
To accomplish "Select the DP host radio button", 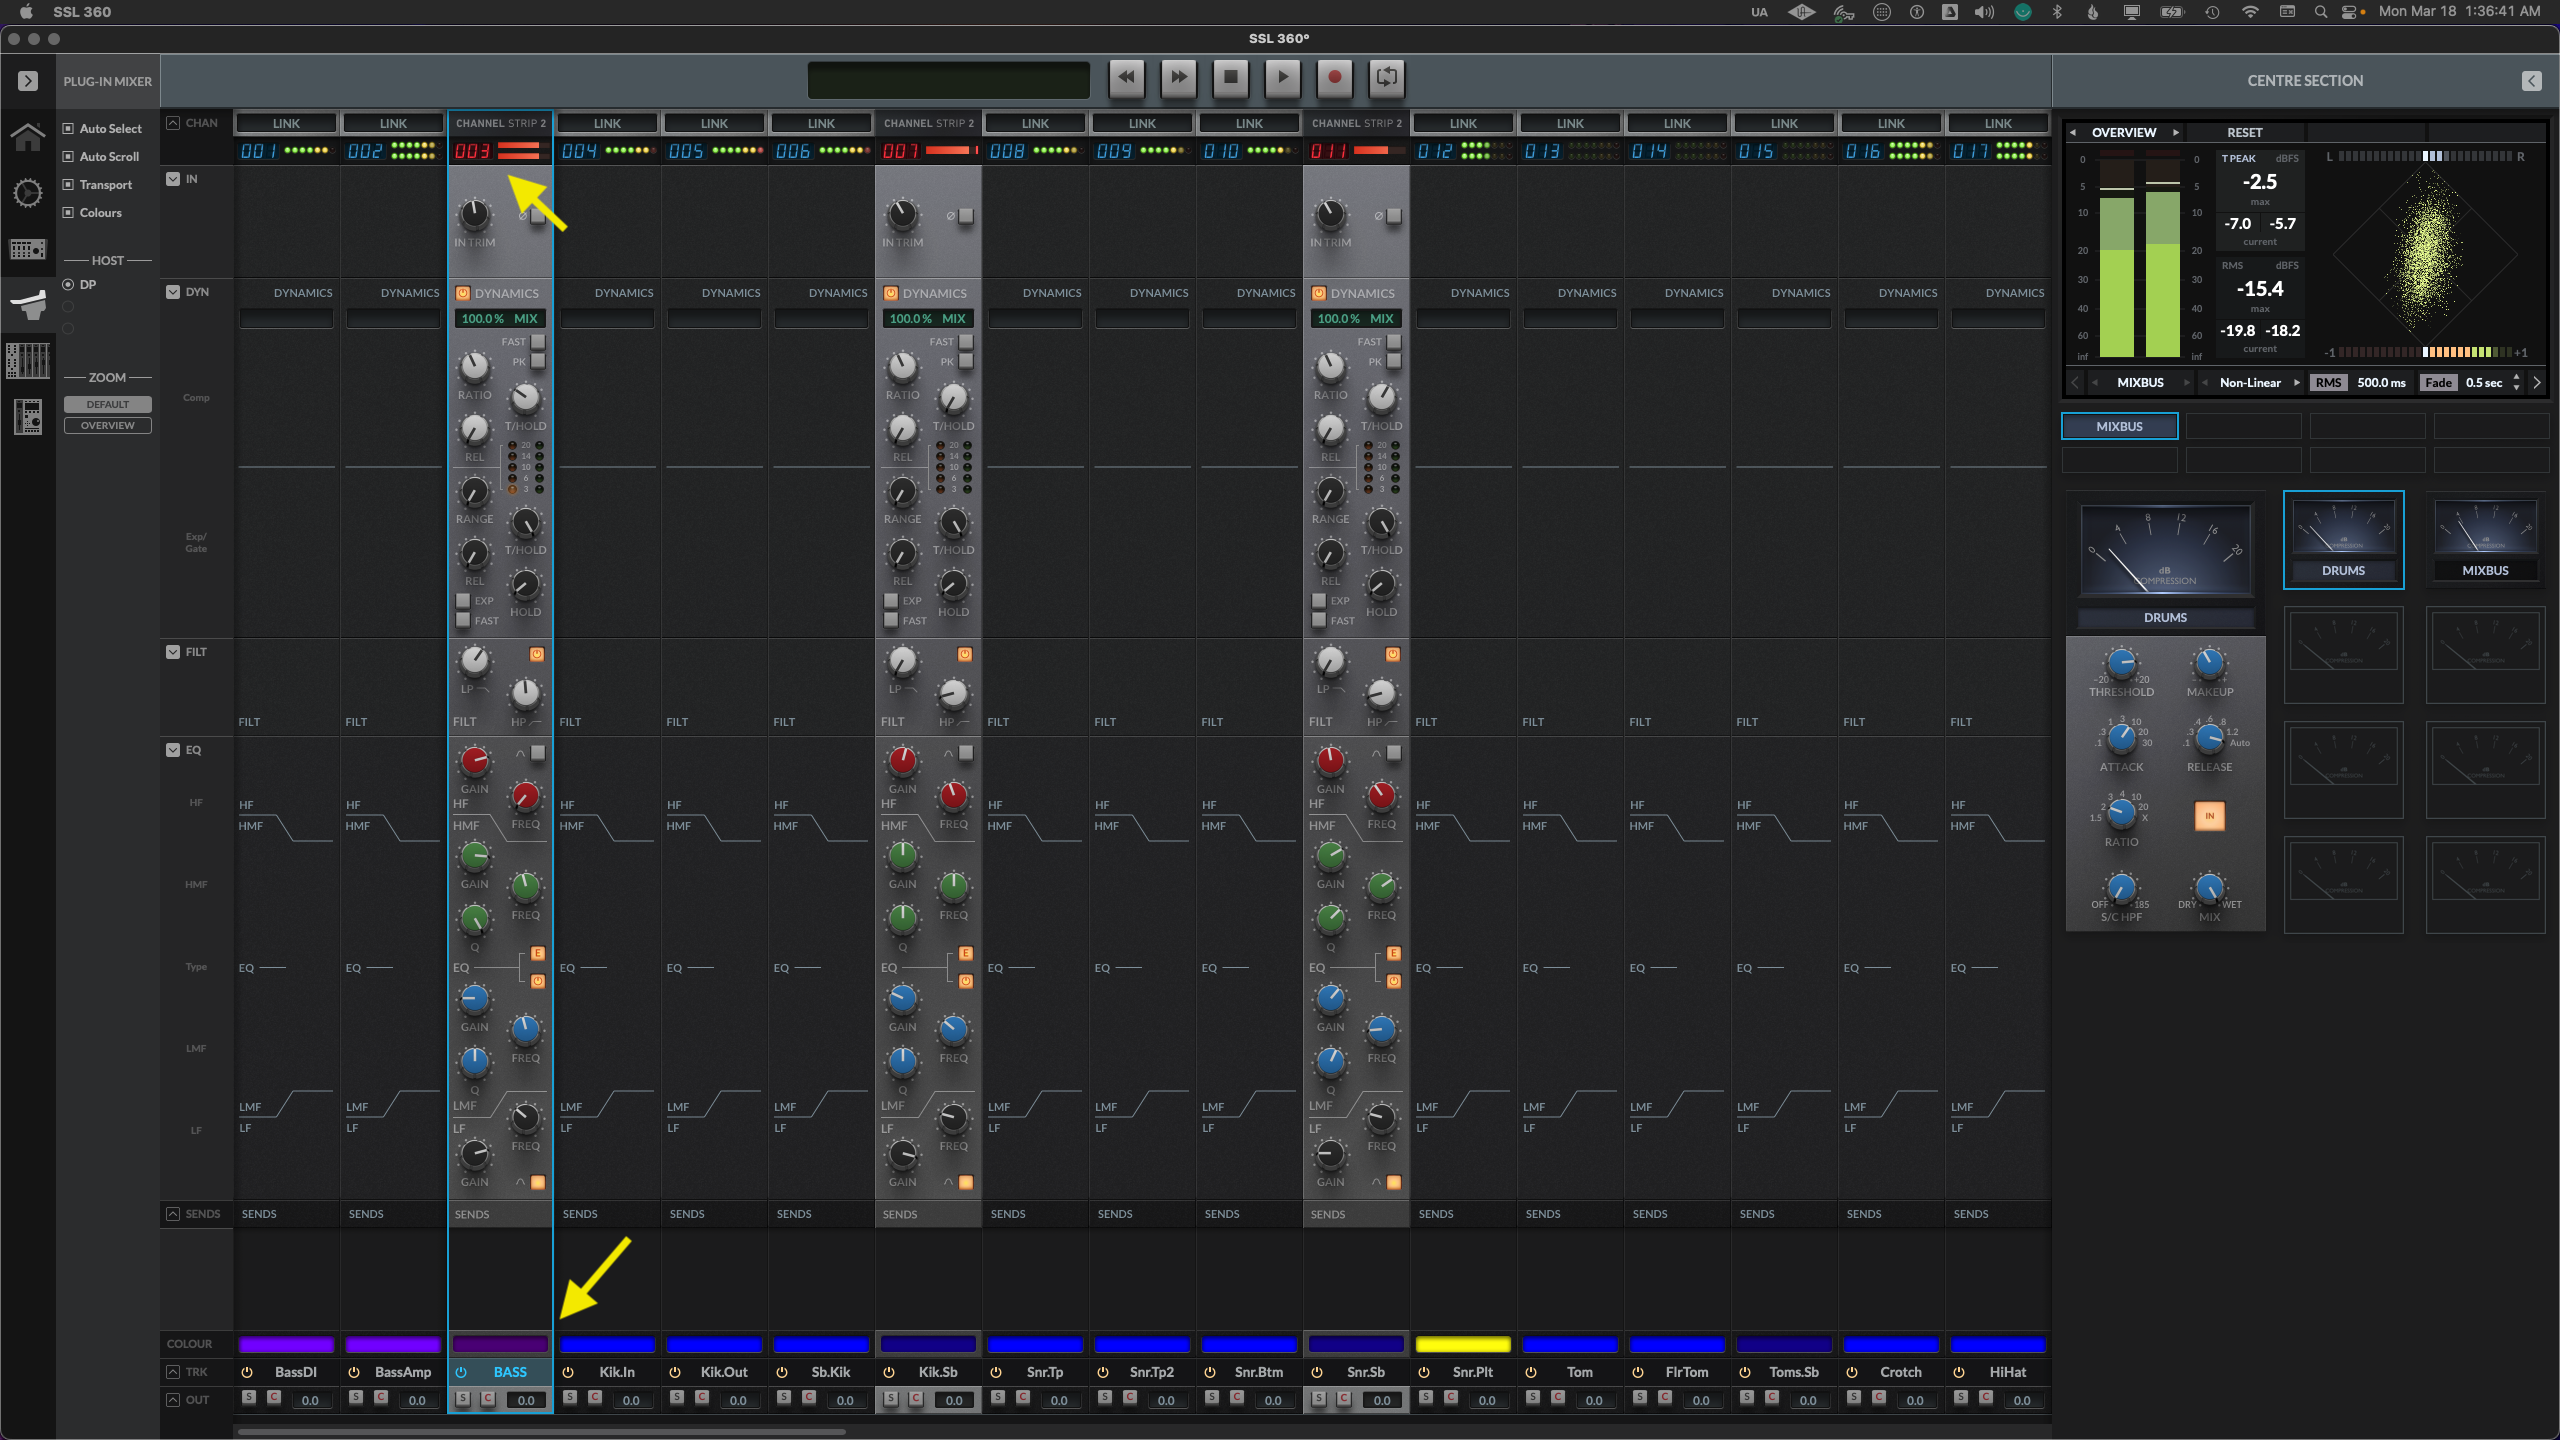I will coord(68,284).
